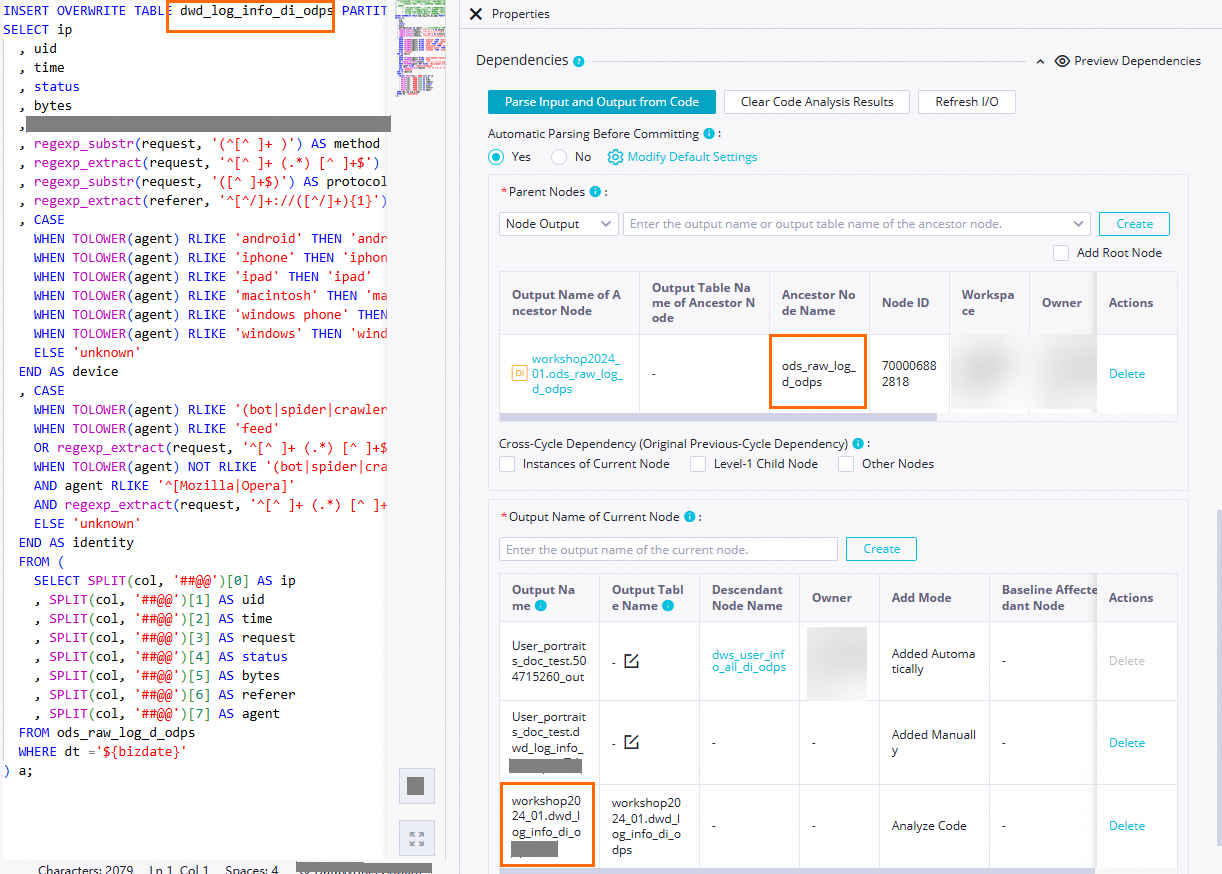Click the Output Table Name column help icon

click(668, 606)
